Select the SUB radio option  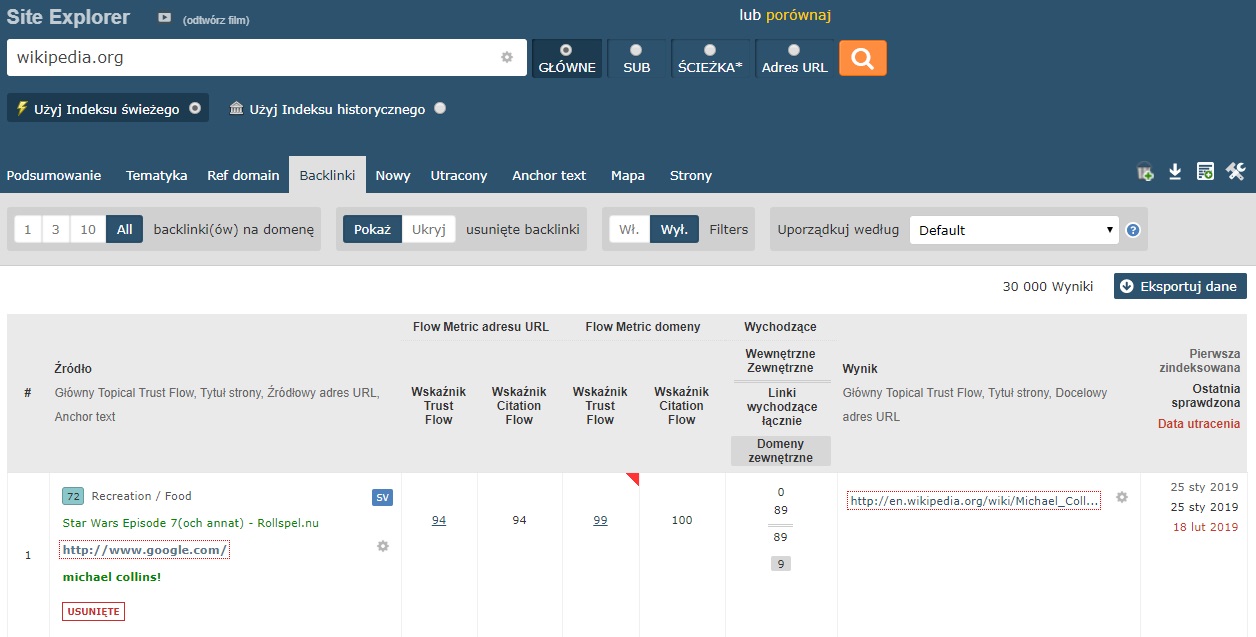[x=636, y=50]
